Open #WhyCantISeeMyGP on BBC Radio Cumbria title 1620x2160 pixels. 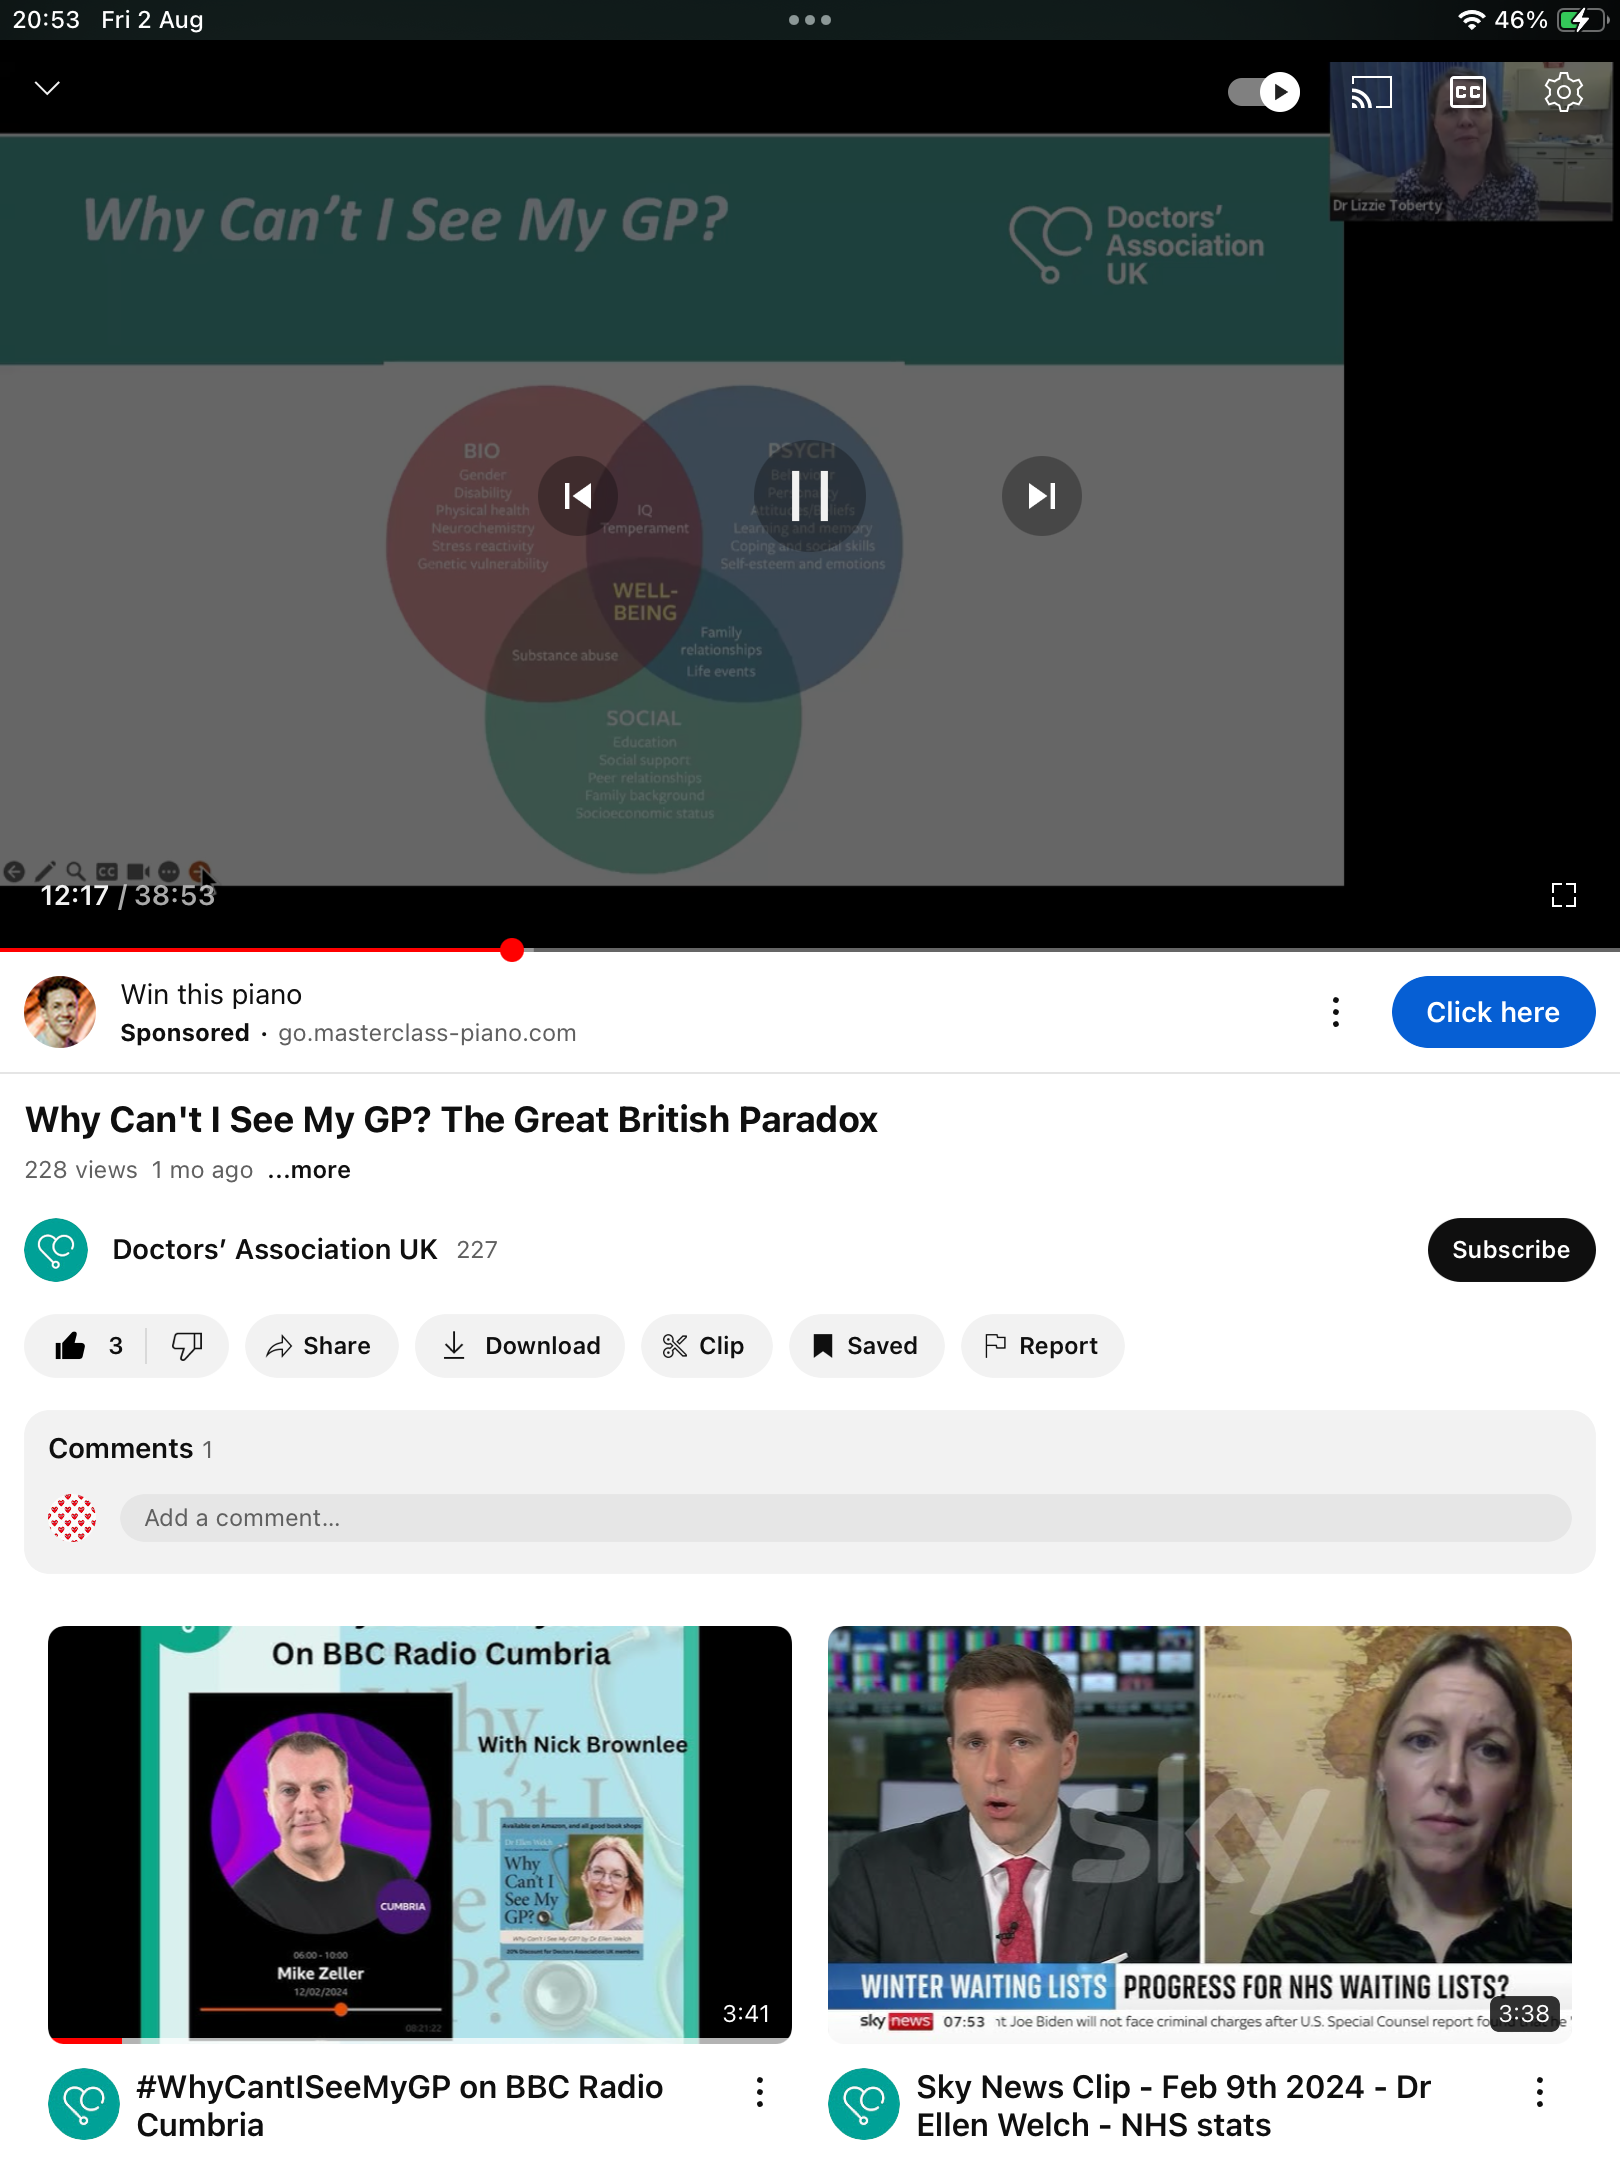400,2105
